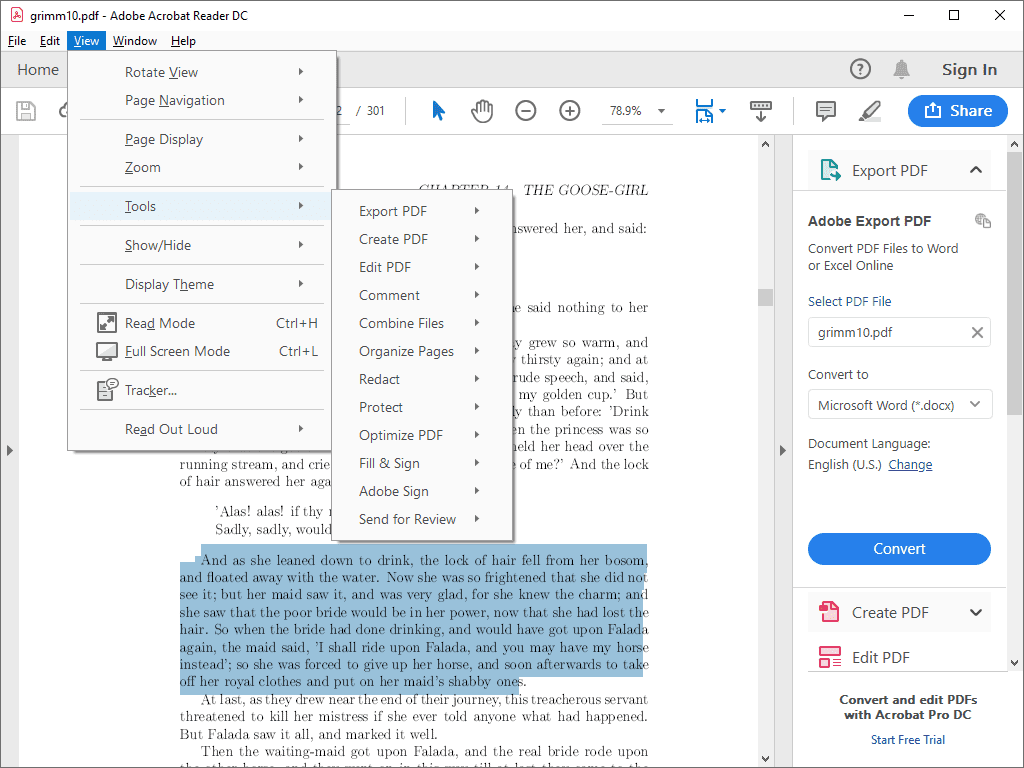Click Sign In
This screenshot has width=1024, height=768.
pos(969,69)
